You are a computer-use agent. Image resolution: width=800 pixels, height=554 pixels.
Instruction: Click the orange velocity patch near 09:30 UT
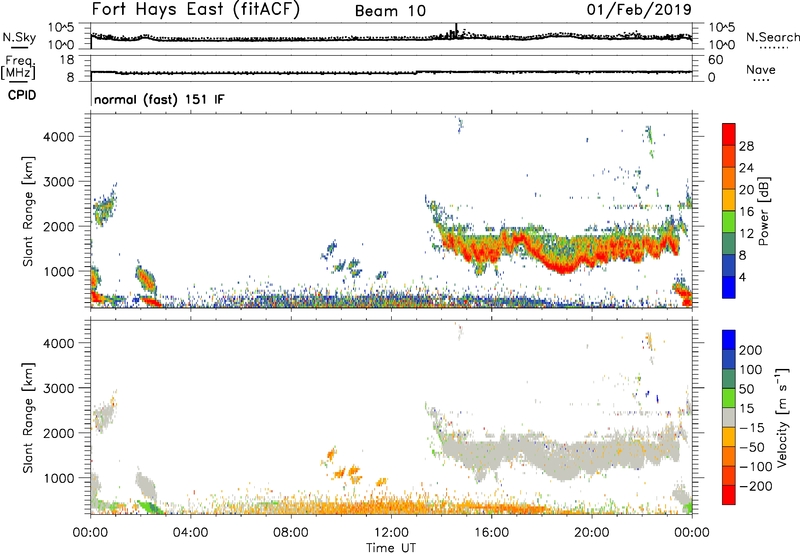[332, 453]
